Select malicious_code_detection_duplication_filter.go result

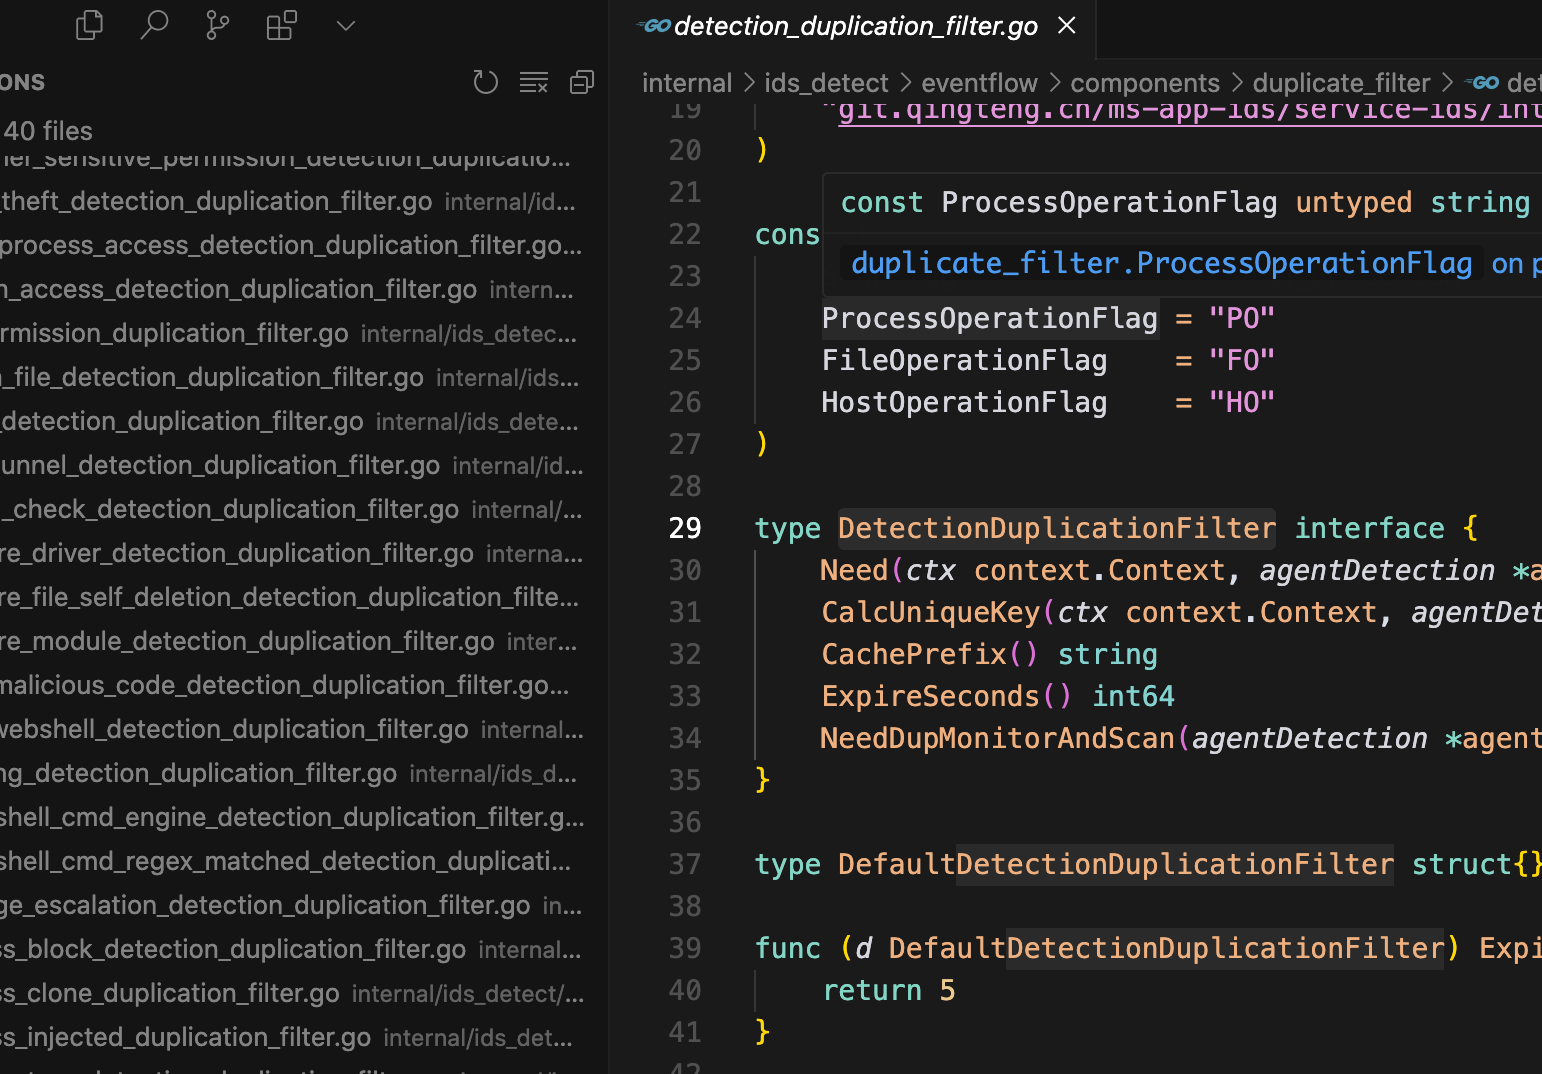[x=283, y=686]
